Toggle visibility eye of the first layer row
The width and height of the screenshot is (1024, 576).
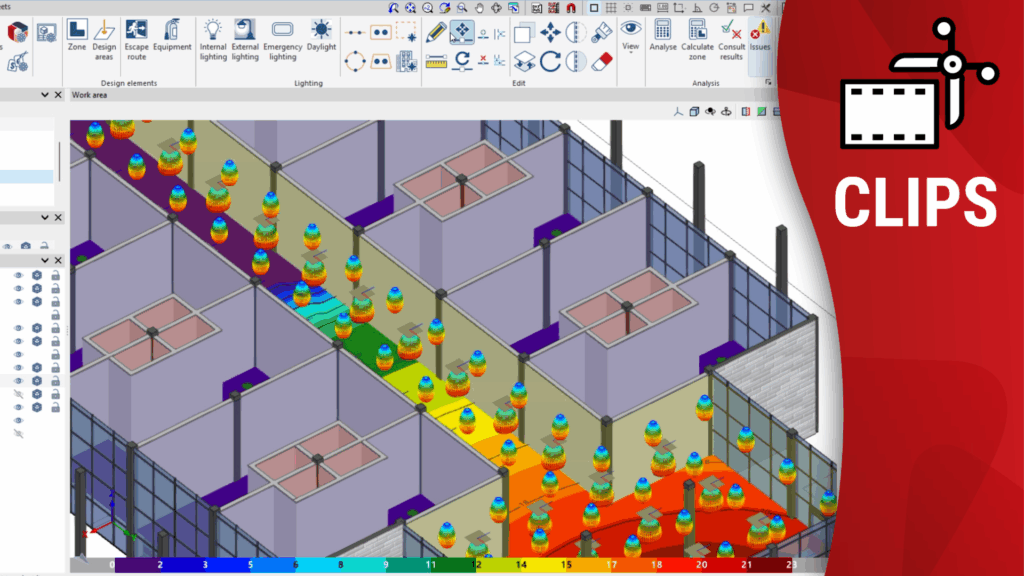[x=18, y=275]
